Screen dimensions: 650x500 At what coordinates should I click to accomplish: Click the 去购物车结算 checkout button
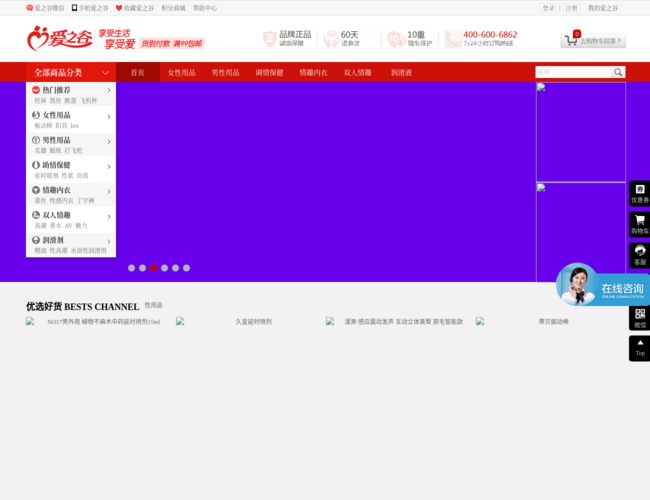(593, 41)
